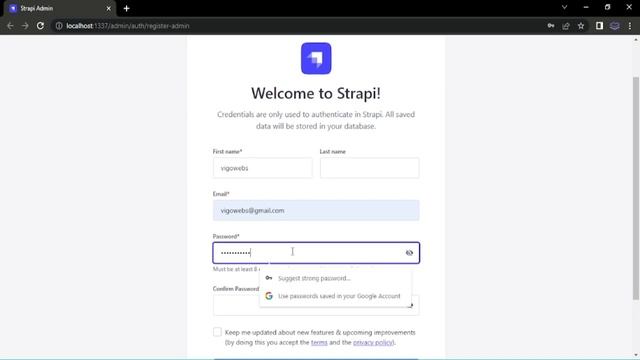Open site information icon in address bar
The width and height of the screenshot is (640, 360).
59,26
